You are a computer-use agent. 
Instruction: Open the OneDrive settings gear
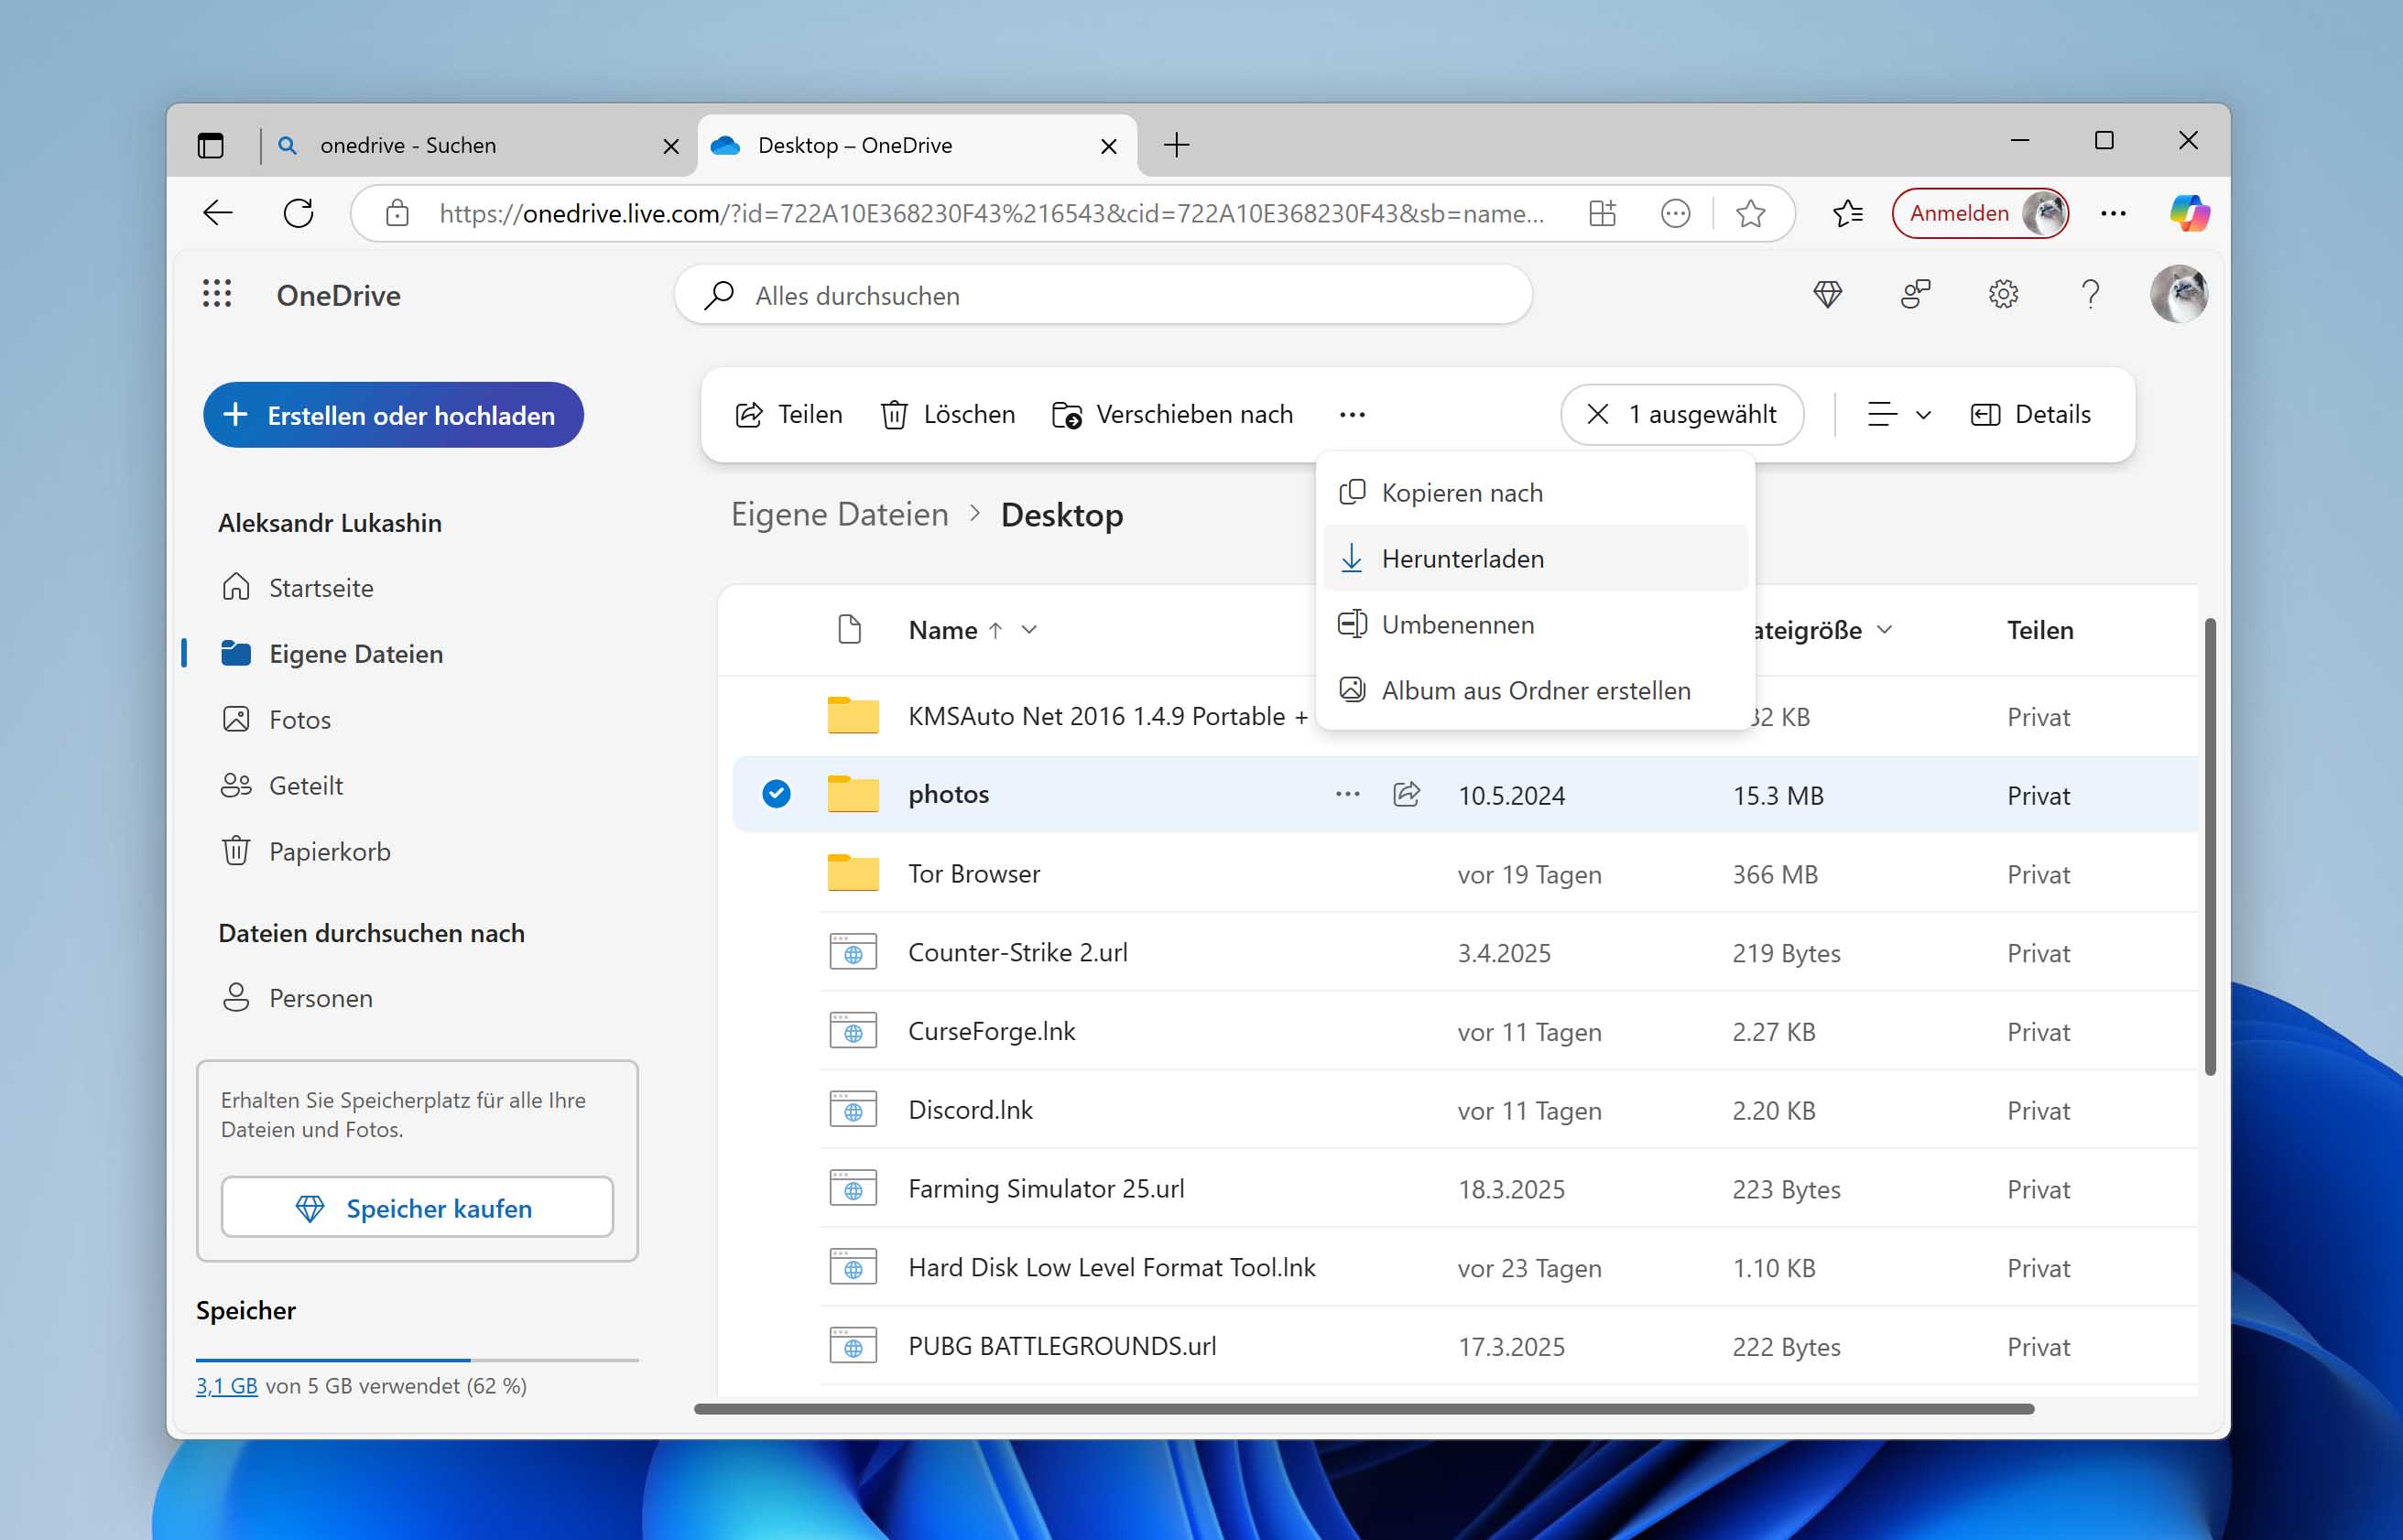(2002, 294)
